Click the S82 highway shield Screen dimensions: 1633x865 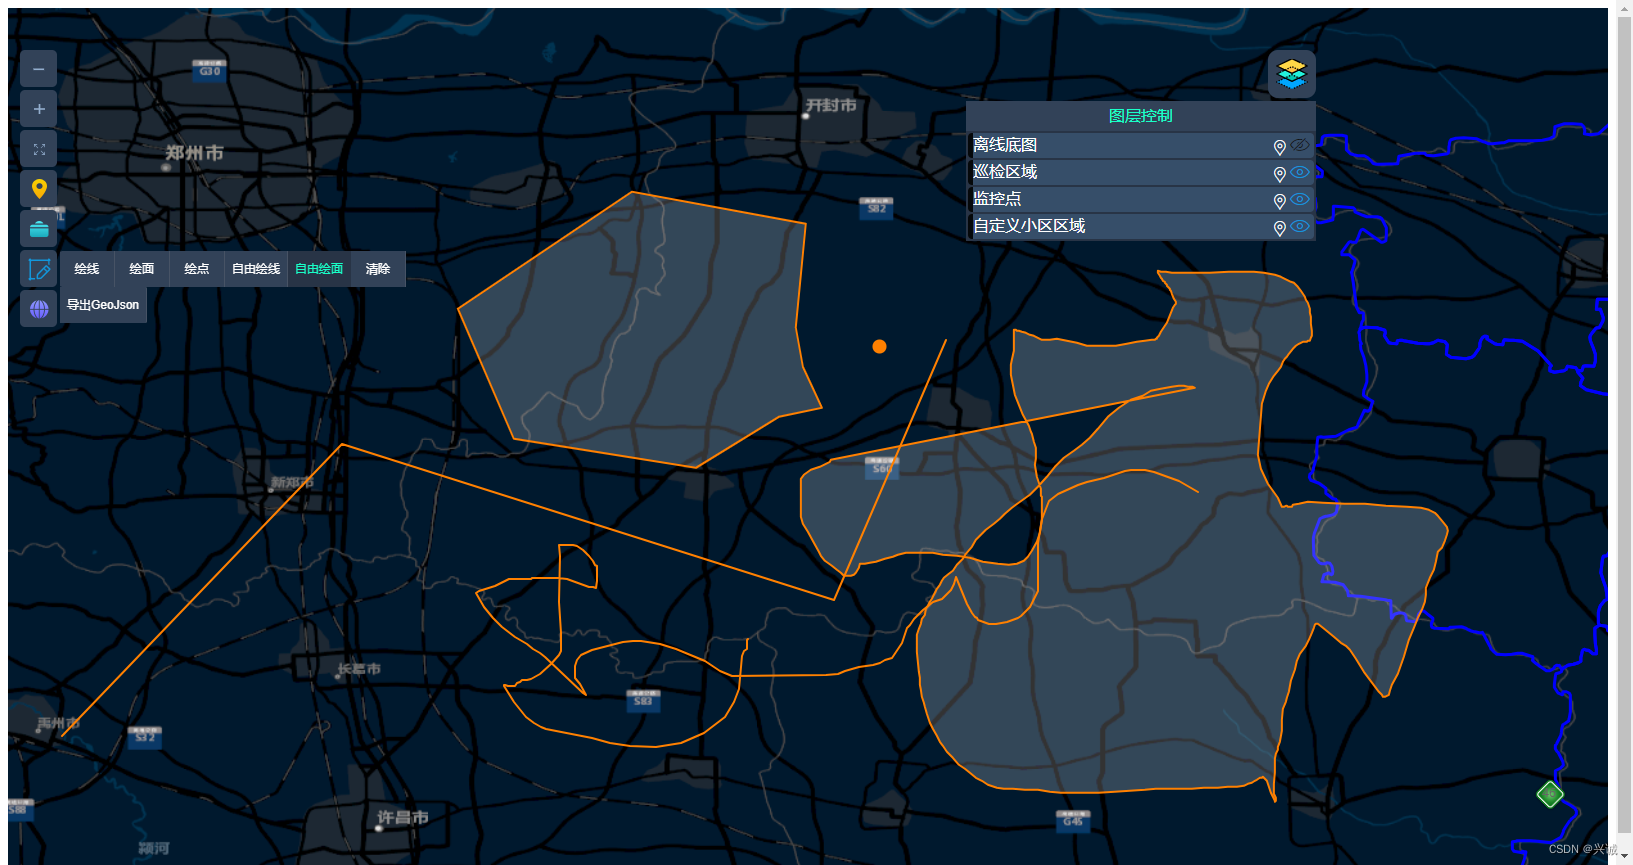876,207
